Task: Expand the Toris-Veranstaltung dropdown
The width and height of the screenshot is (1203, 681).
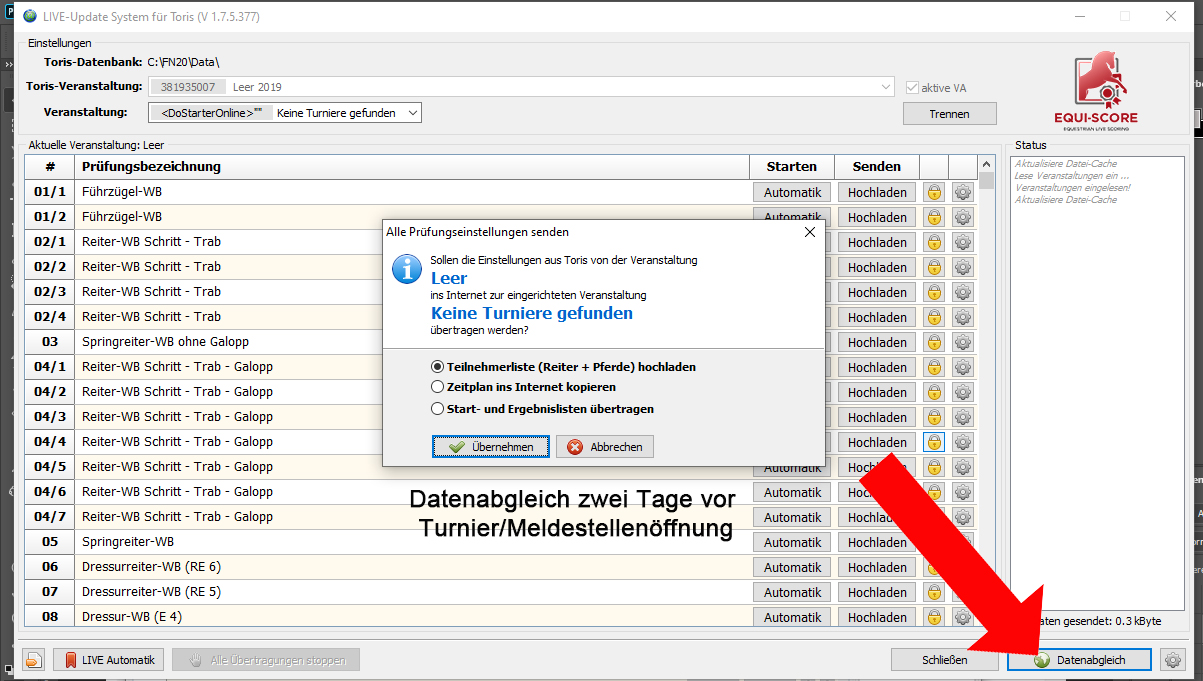Action: [x=885, y=87]
